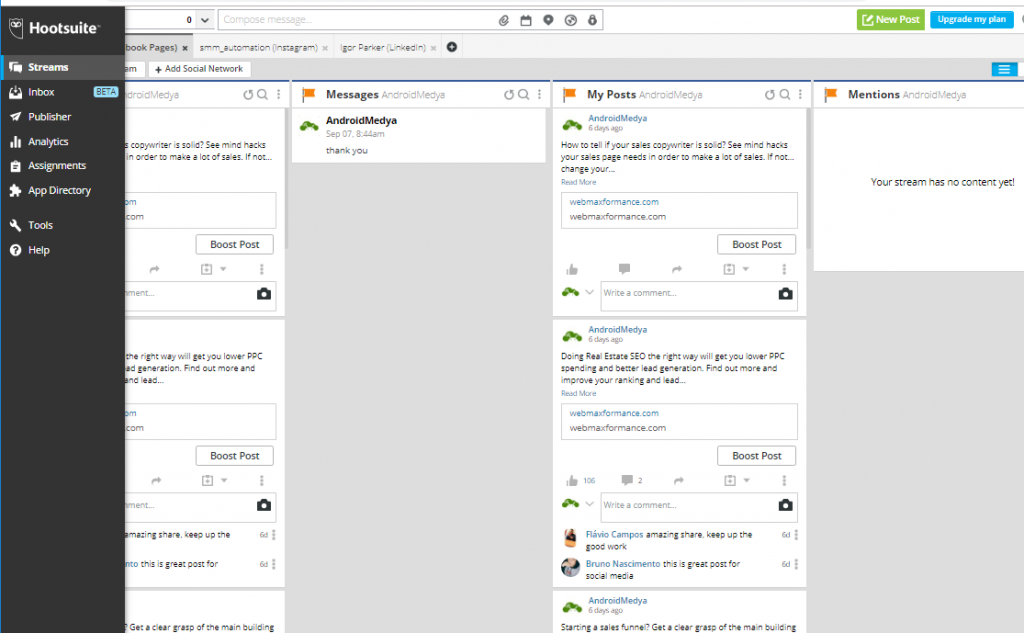Viewport: 1024px width, 633px height.
Task: Open the scheduling calendar icon in compose bar
Action: (526, 20)
